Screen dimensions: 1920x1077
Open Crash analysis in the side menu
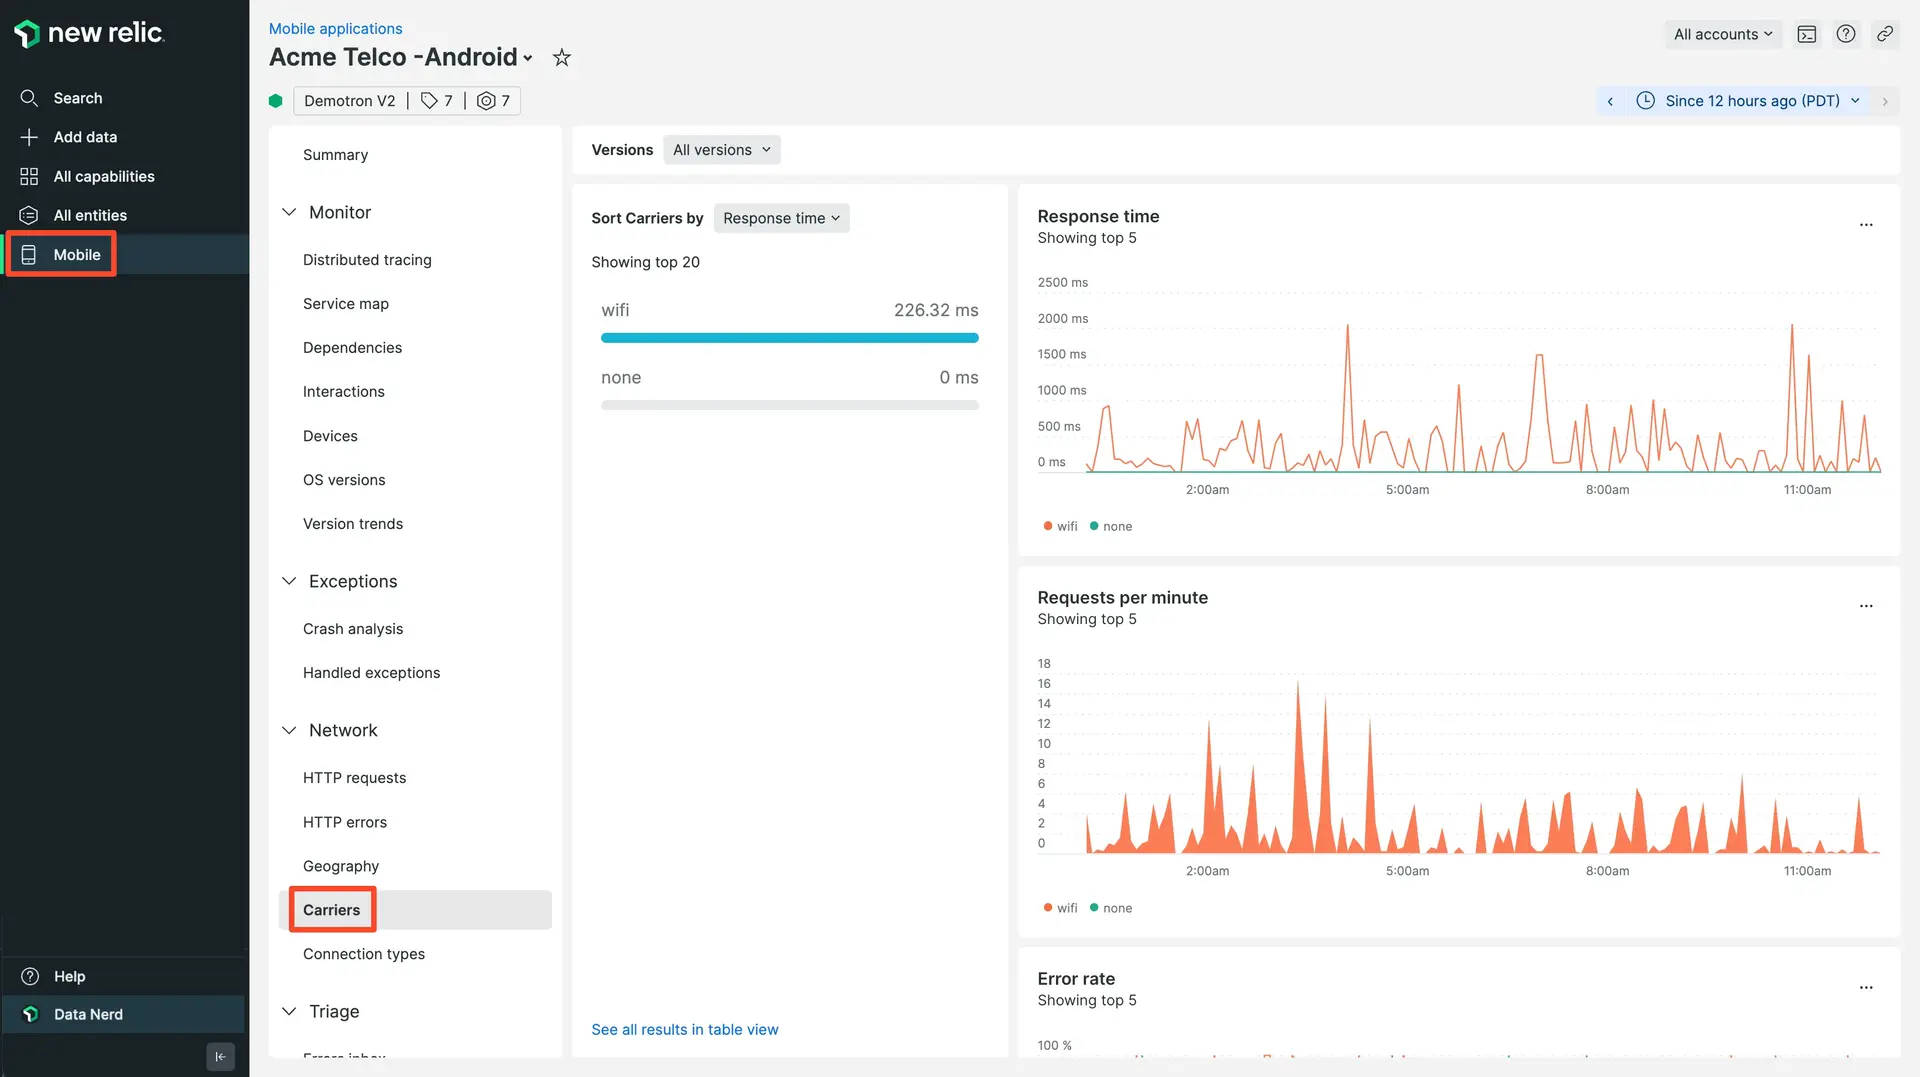pyautogui.click(x=353, y=629)
